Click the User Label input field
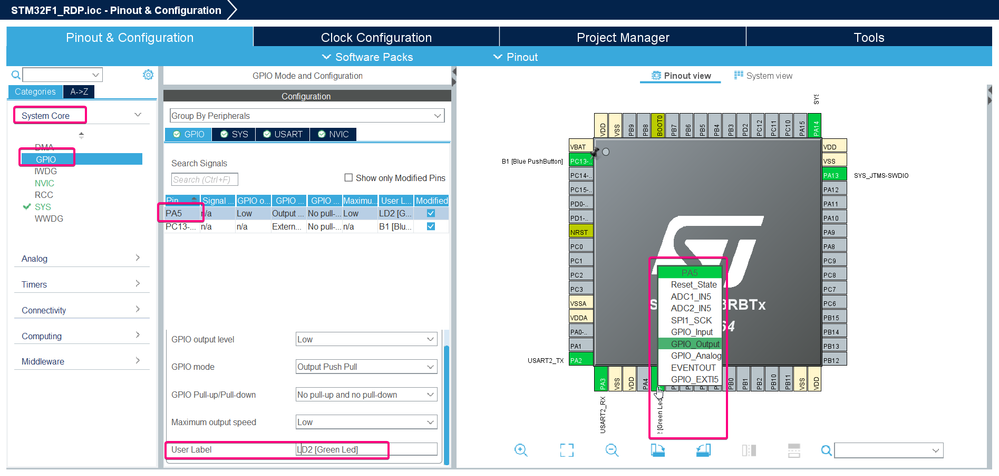 click(x=366, y=449)
